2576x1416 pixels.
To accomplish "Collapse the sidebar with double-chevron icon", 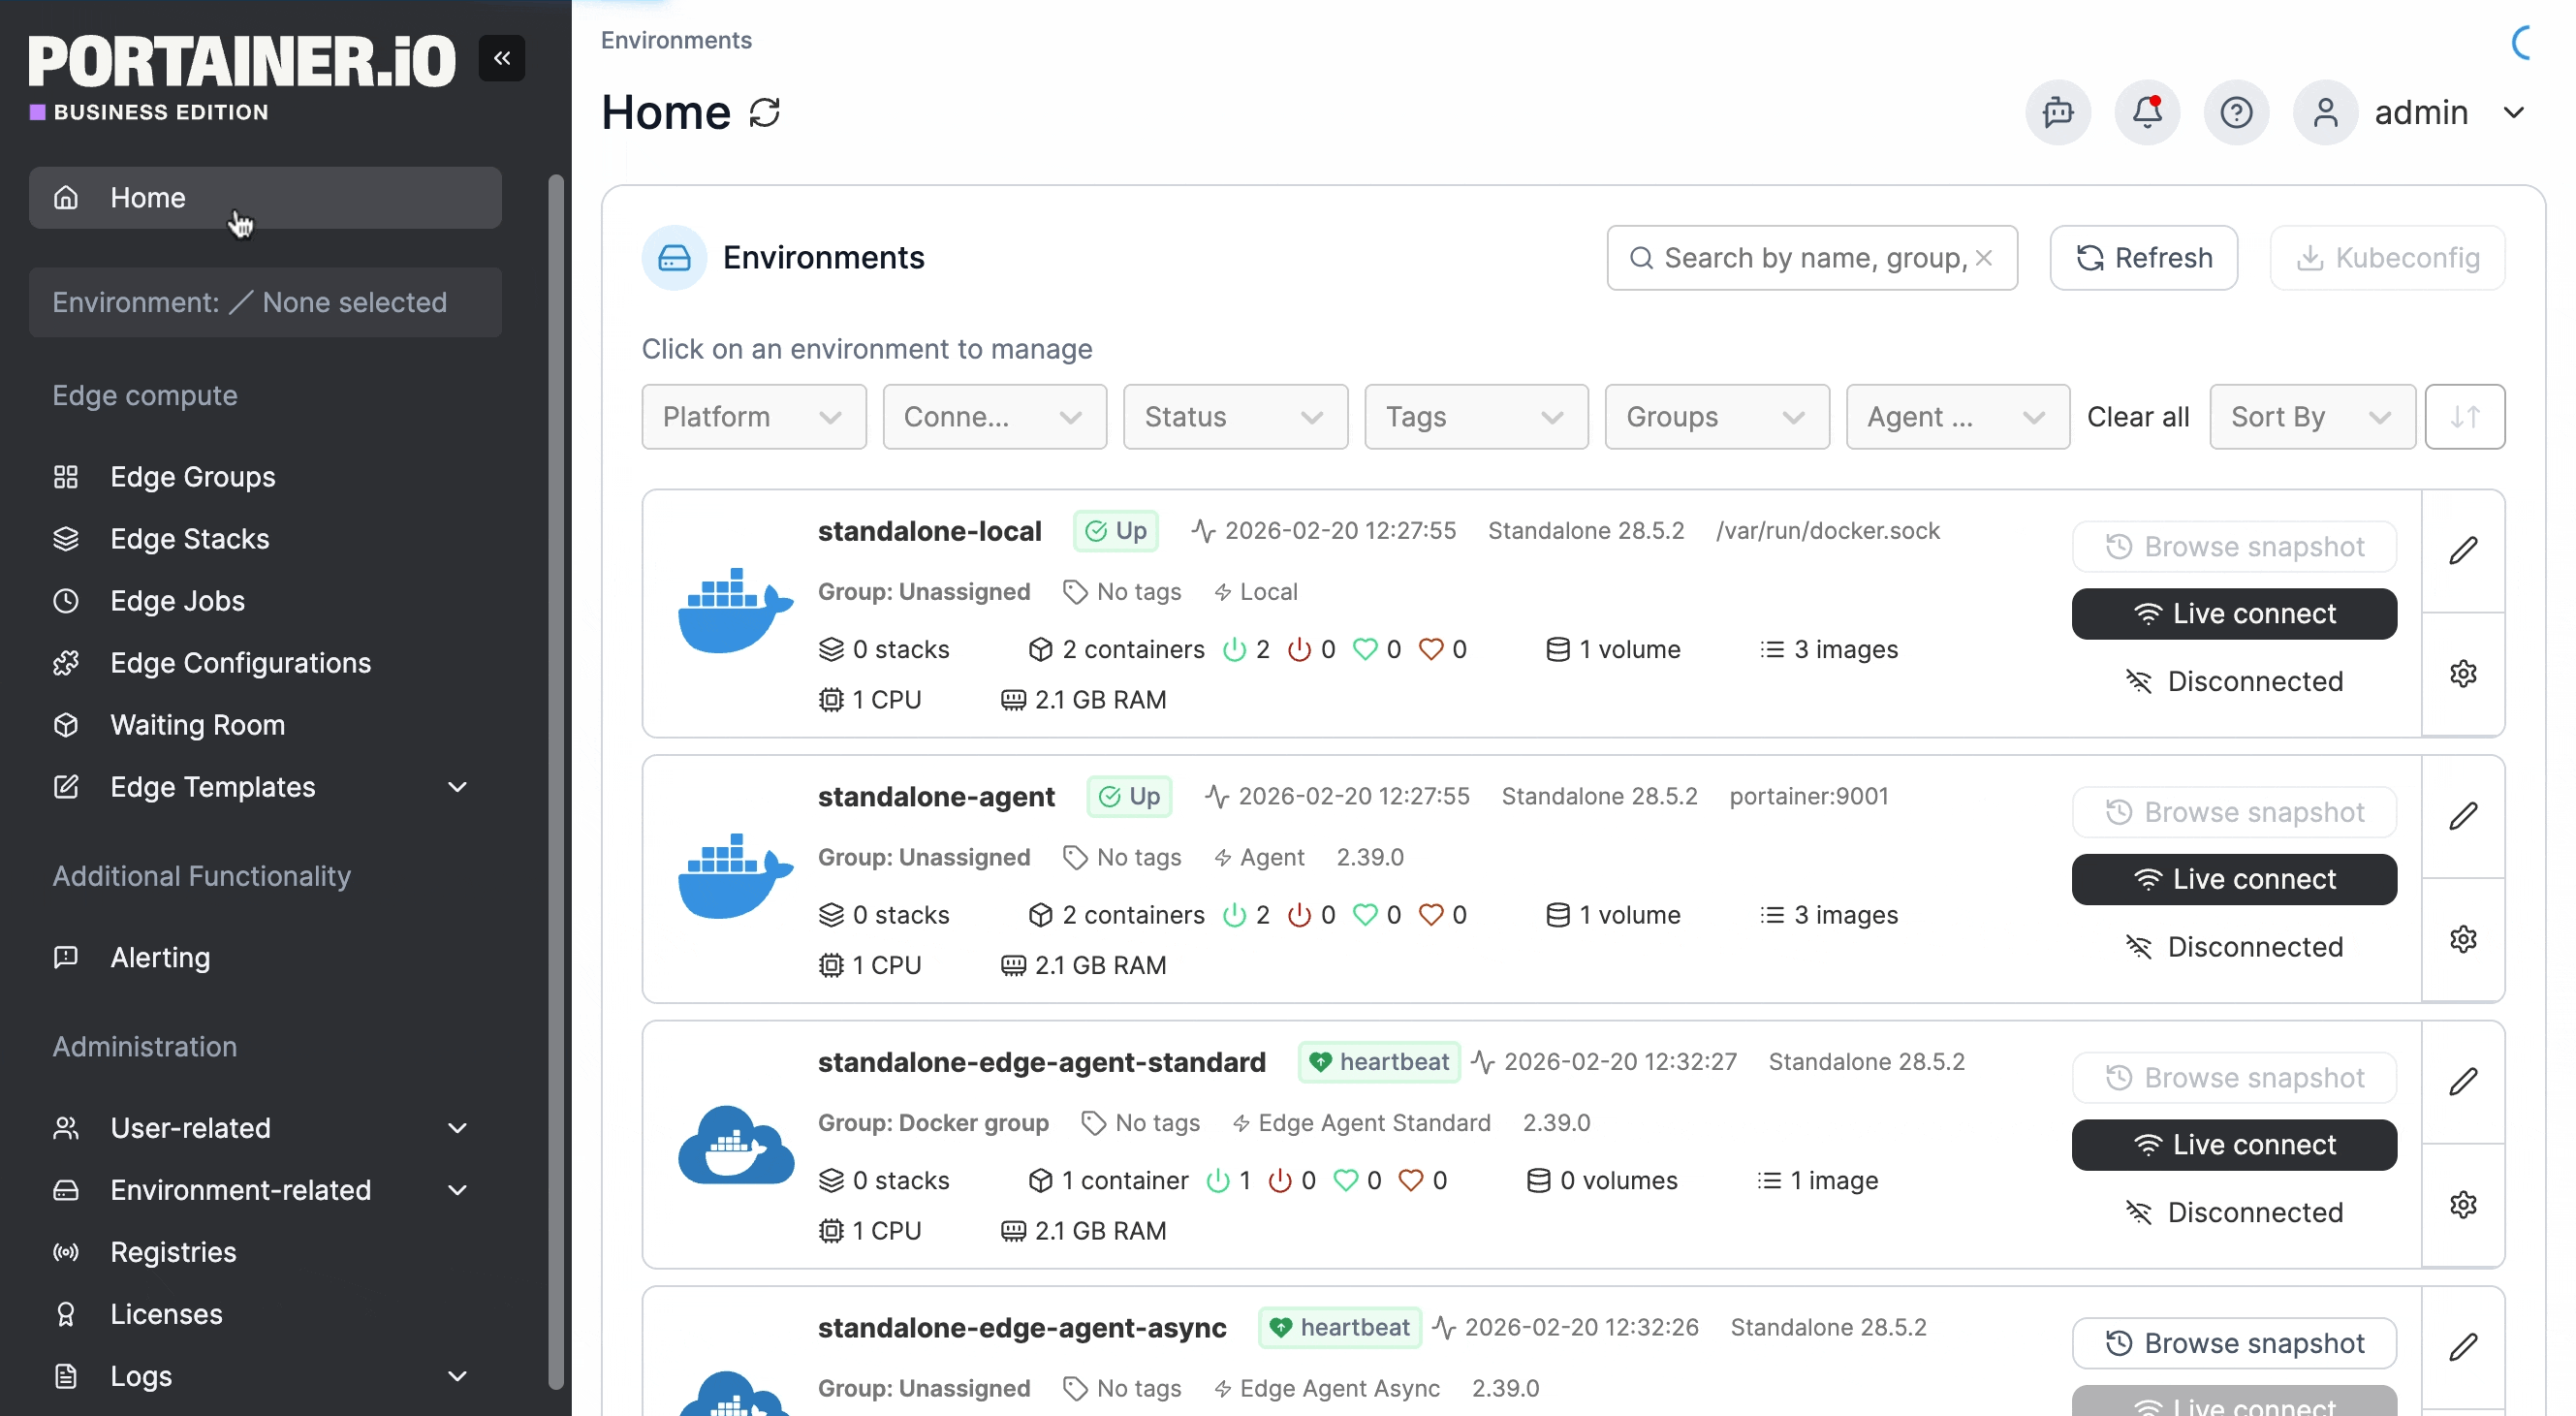I will coord(501,58).
